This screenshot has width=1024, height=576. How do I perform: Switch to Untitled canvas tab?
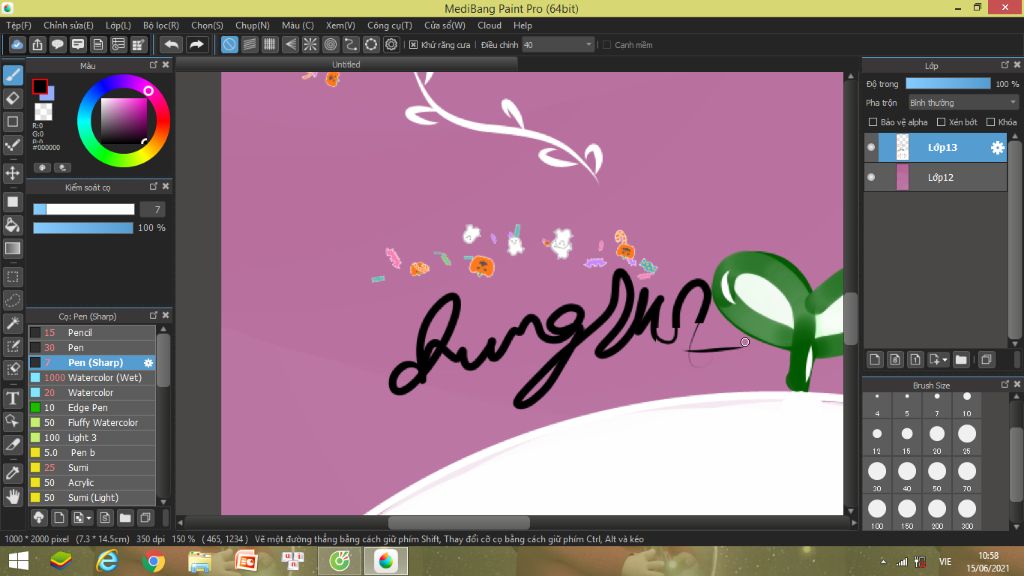coord(346,64)
